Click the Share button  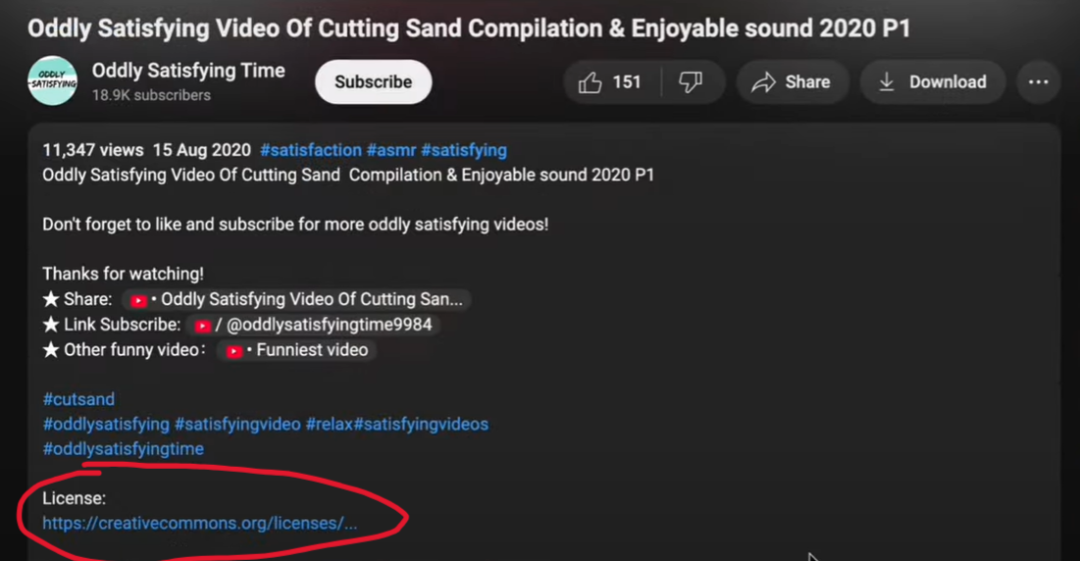coord(792,82)
